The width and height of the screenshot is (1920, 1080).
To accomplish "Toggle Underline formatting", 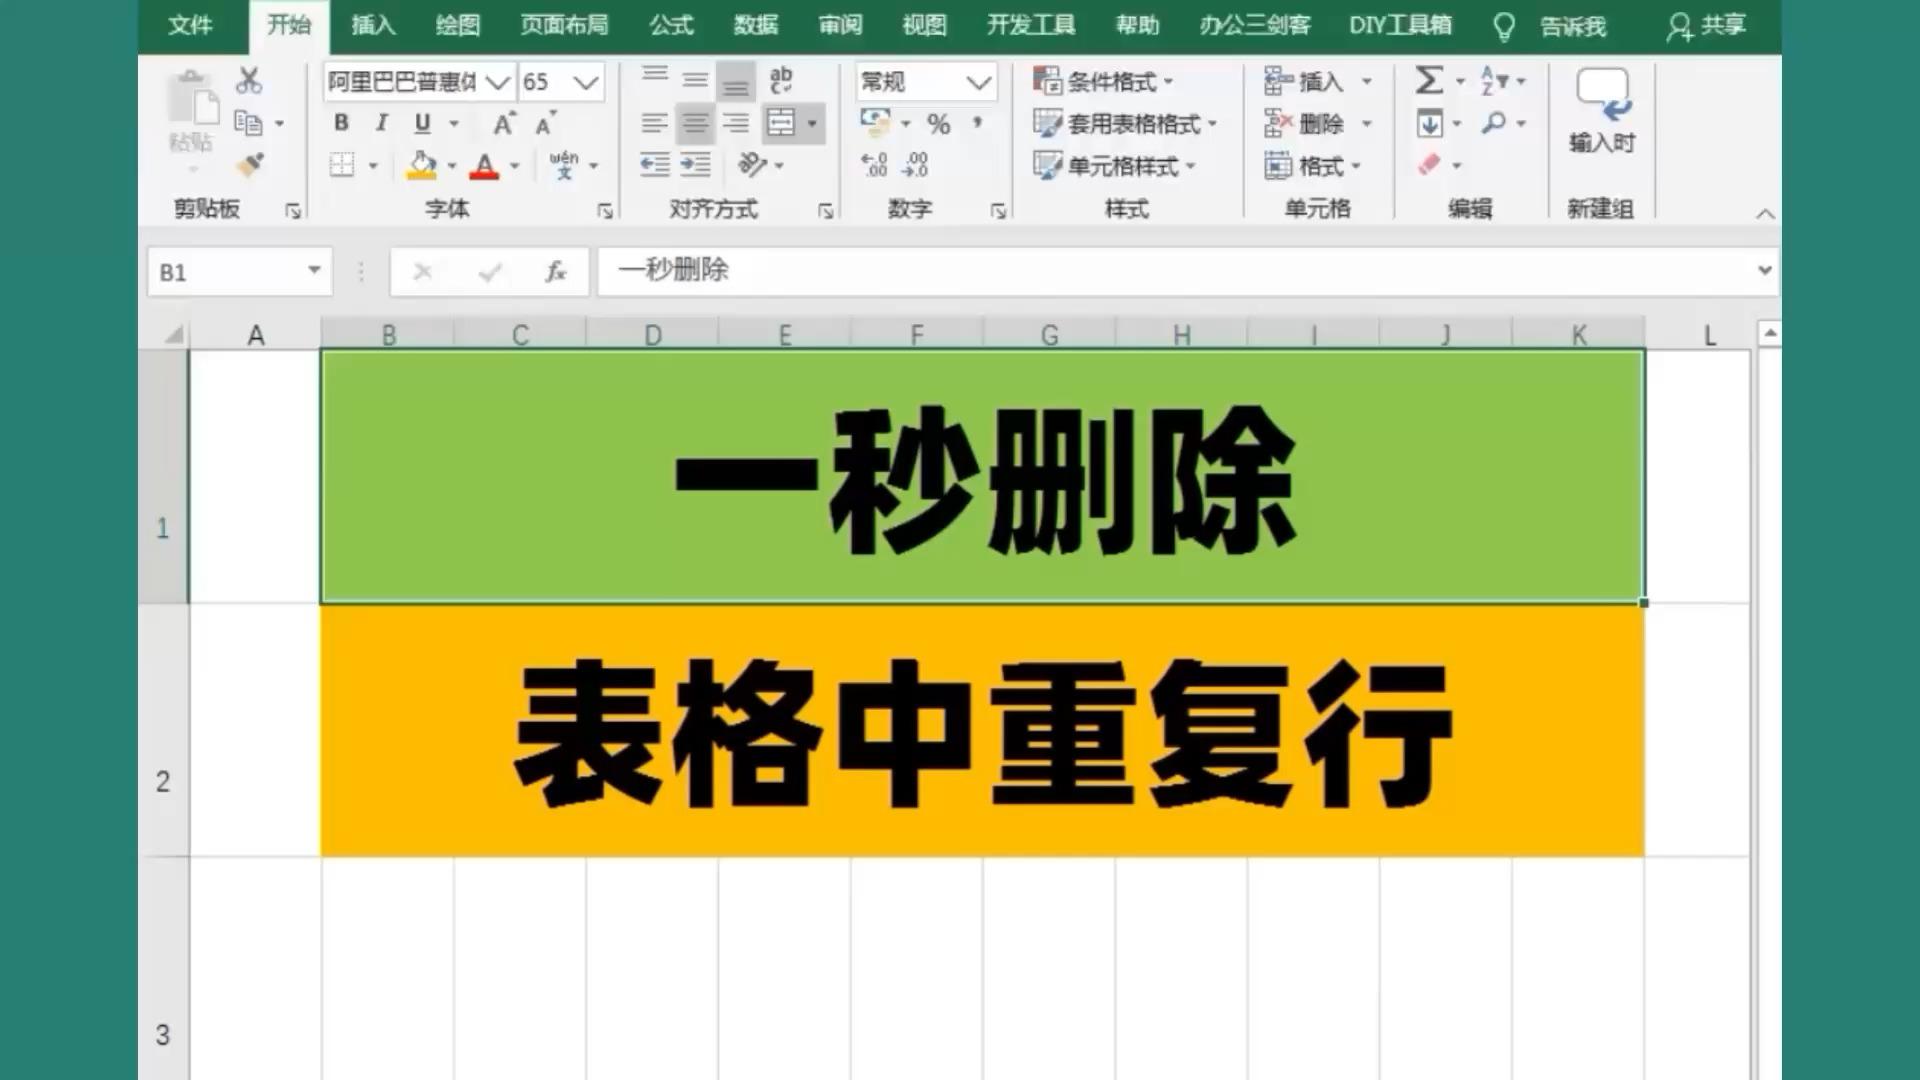I will [422, 123].
